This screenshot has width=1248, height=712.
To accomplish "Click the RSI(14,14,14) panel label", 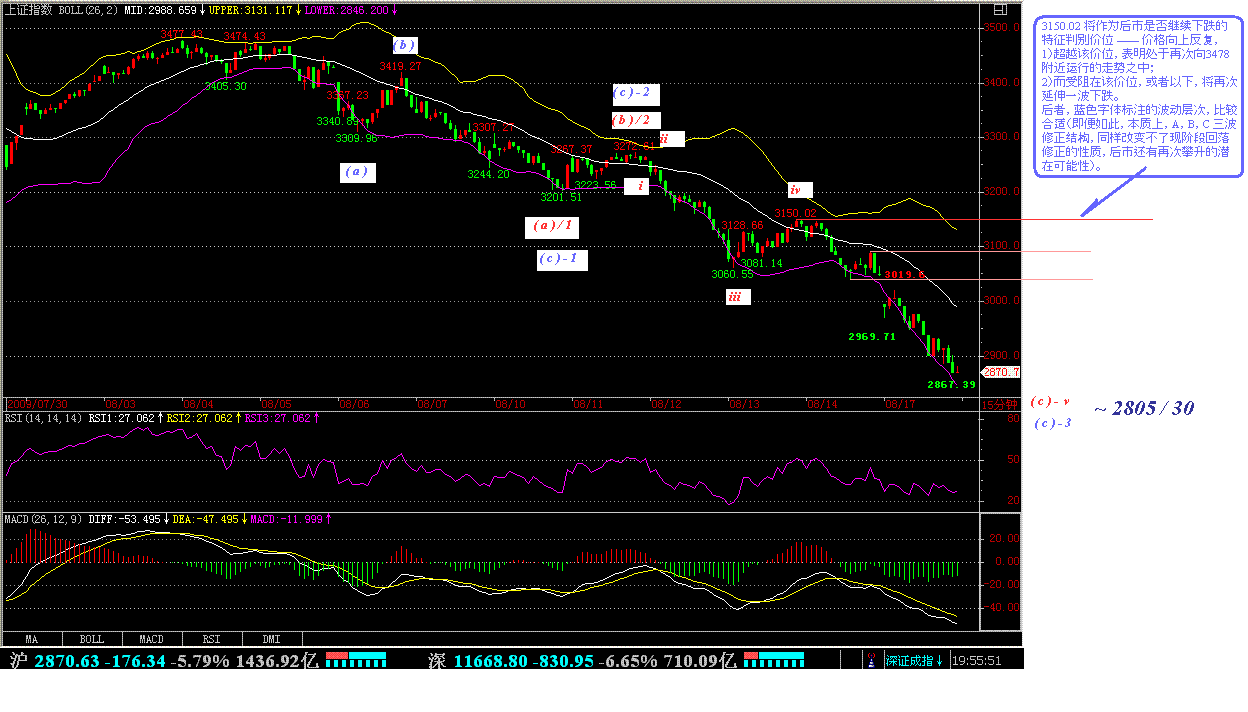I will [x=44, y=418].
